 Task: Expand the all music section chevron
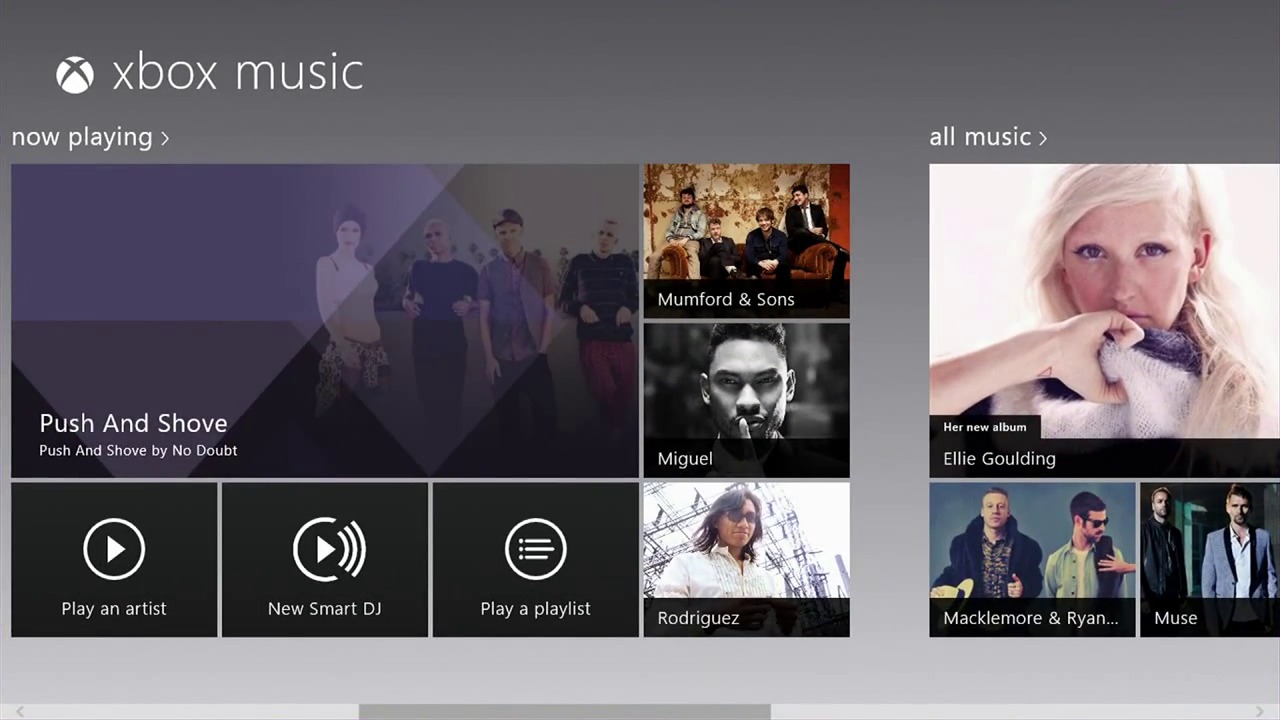pos(1043,138)
